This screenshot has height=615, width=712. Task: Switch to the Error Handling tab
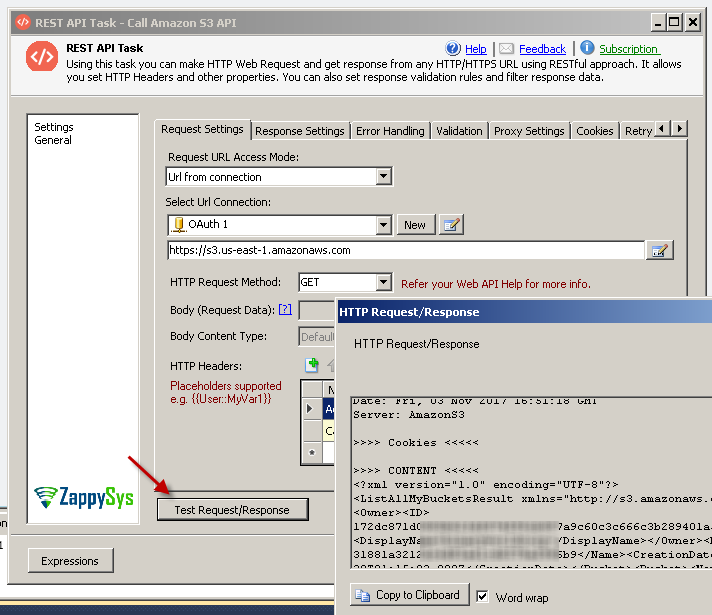(x=390, y=131)
